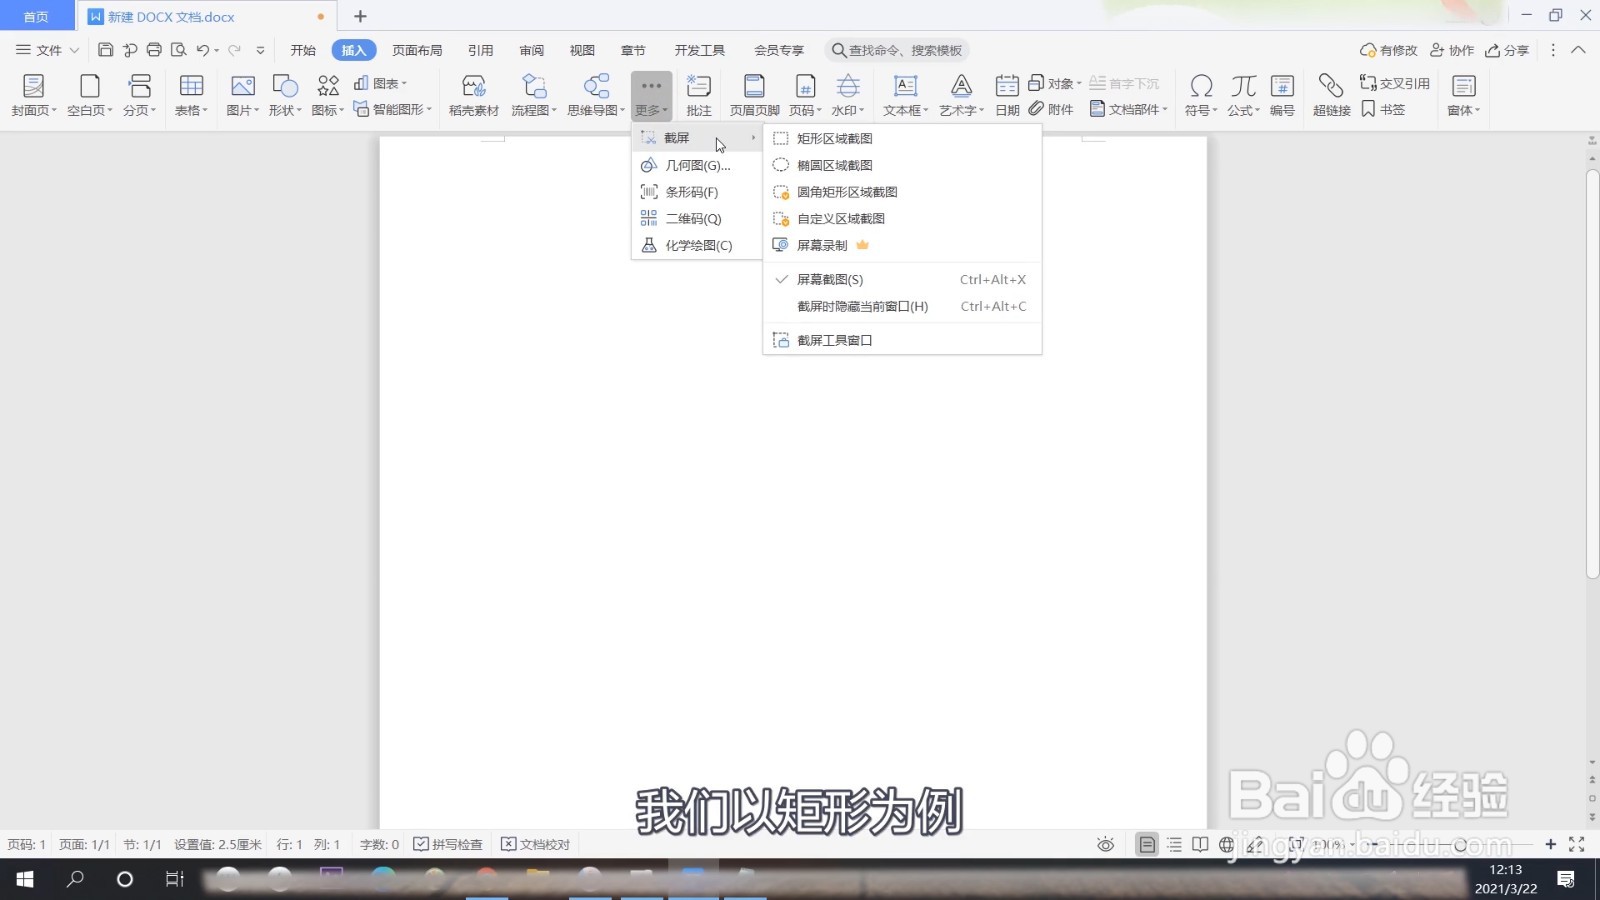Switch to 开发工具 ribbon tab
Image resolution: width=1600 pixels, height=900 pixels.
click(699, 50)
